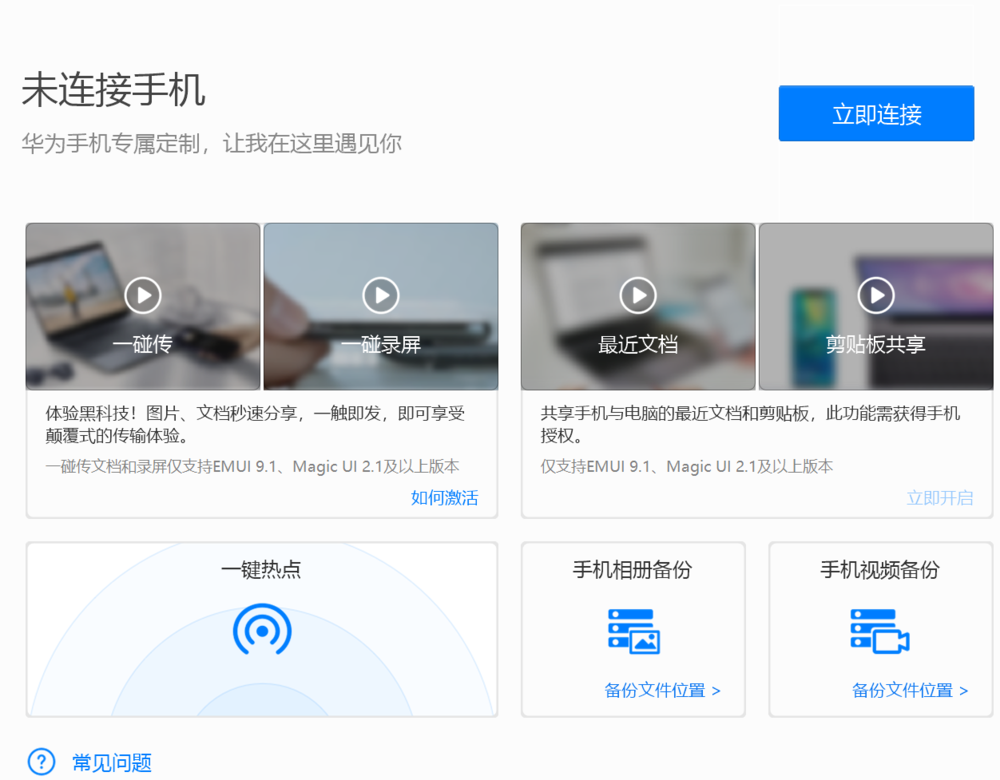Viewport: 1000px width, 780px height.
Task: Click the 手机视频备份 video backup icon
Action: [879, 631]
